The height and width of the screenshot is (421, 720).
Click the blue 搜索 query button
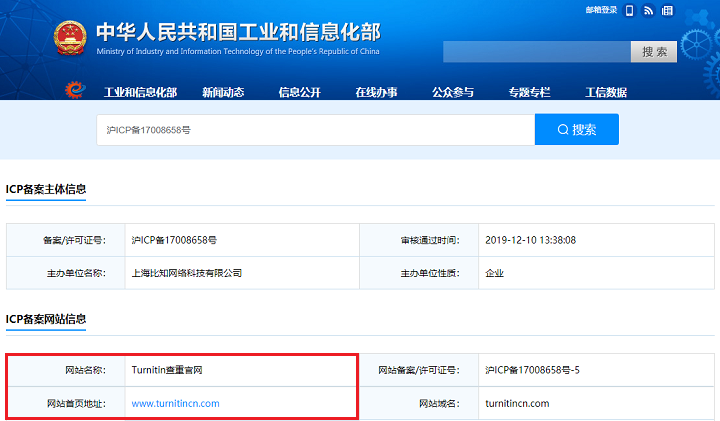coord(577,129)
